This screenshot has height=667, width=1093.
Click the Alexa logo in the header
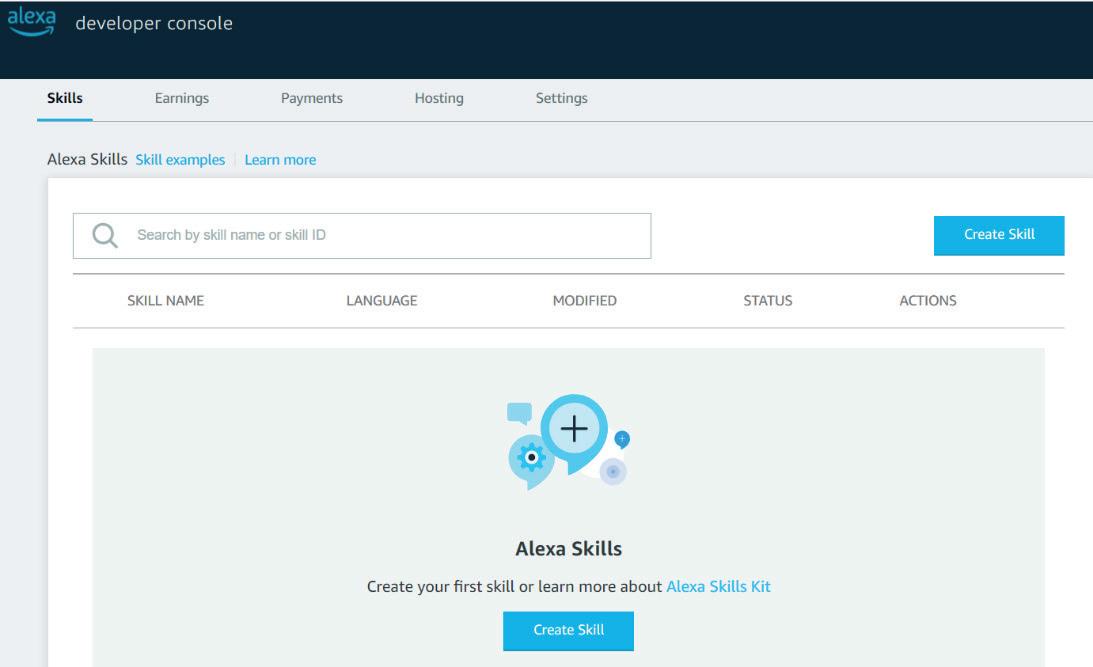pyautogui.click(x=31, y=21)
